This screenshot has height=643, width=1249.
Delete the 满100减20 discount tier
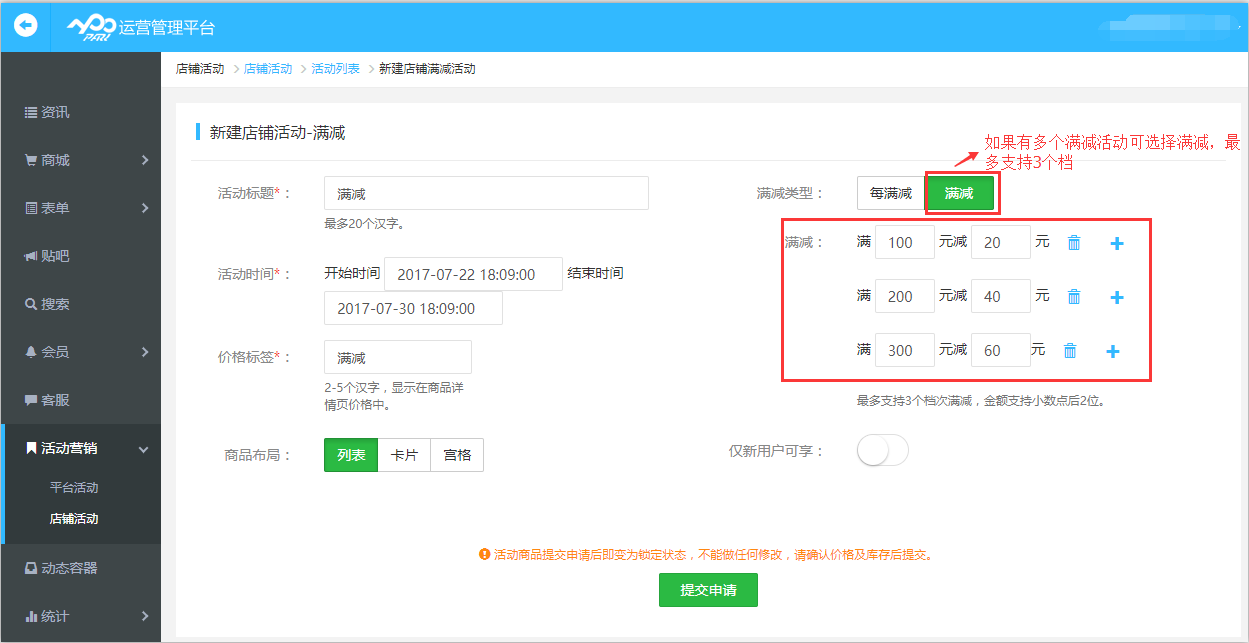1073,241
